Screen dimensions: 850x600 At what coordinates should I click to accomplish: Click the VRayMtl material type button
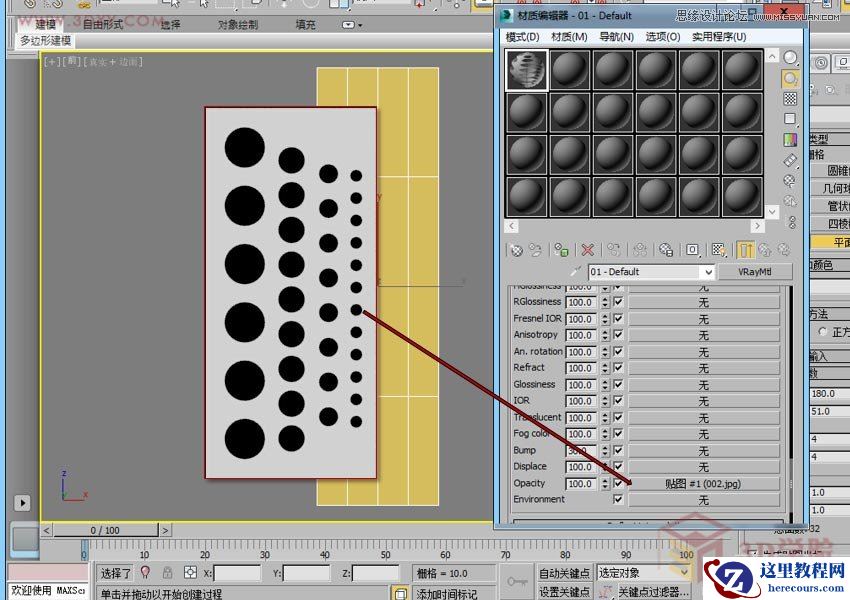click(757, 271)
